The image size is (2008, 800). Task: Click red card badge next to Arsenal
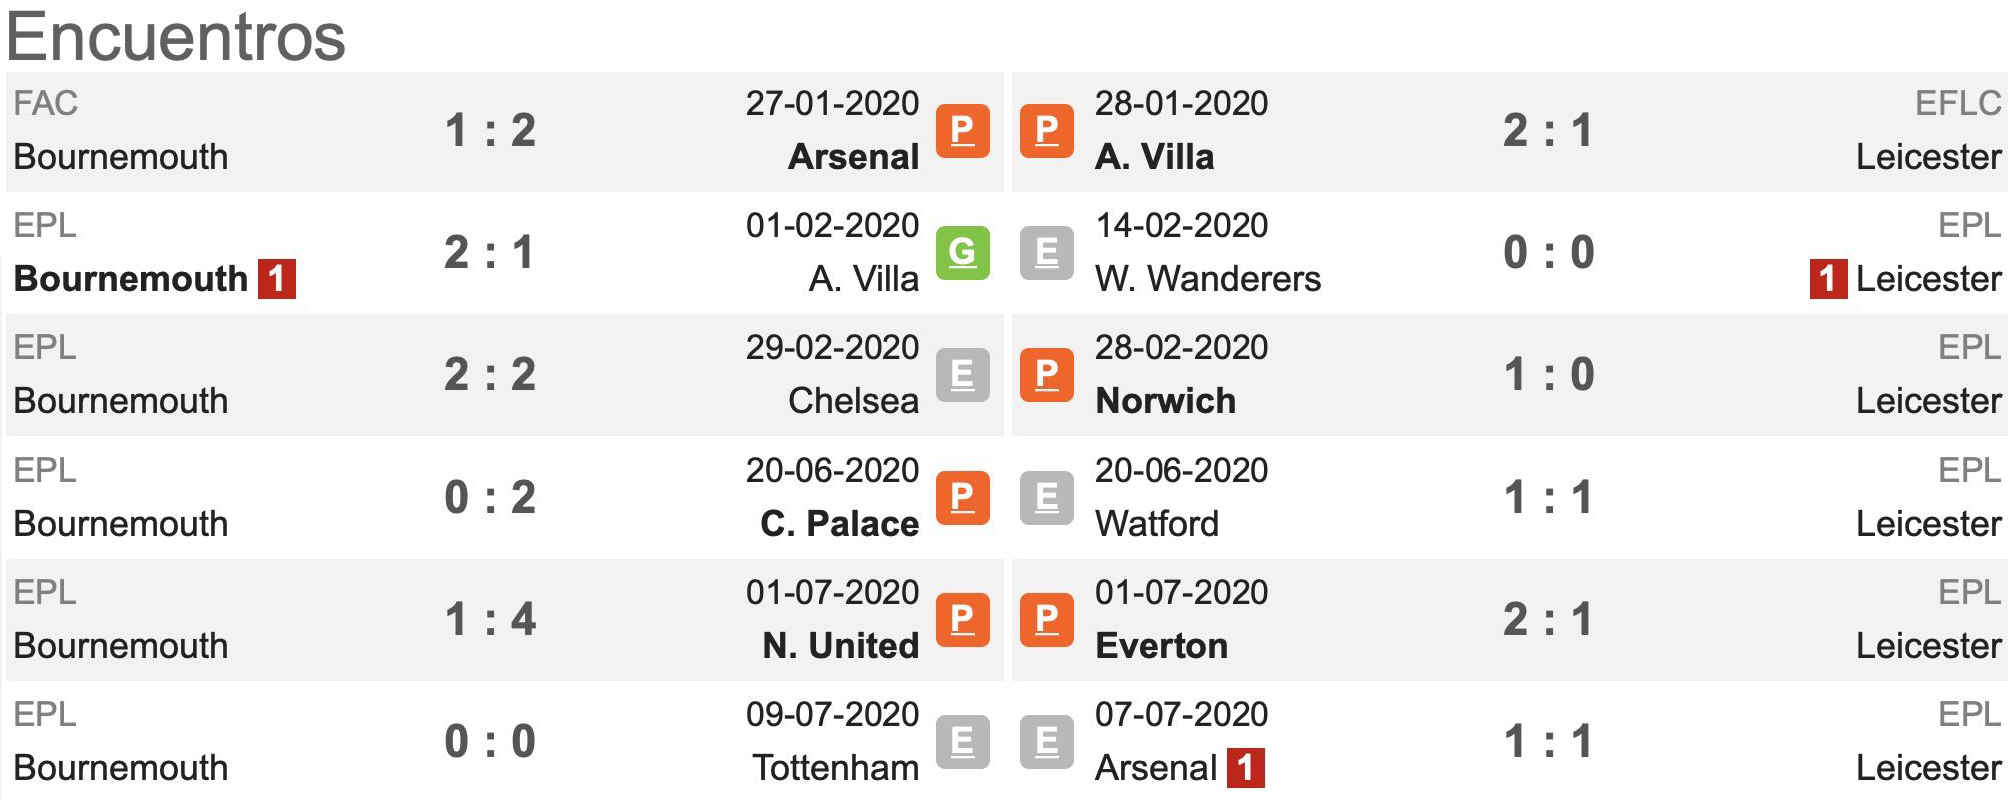pyautogui.click(x=1245, y=768)
